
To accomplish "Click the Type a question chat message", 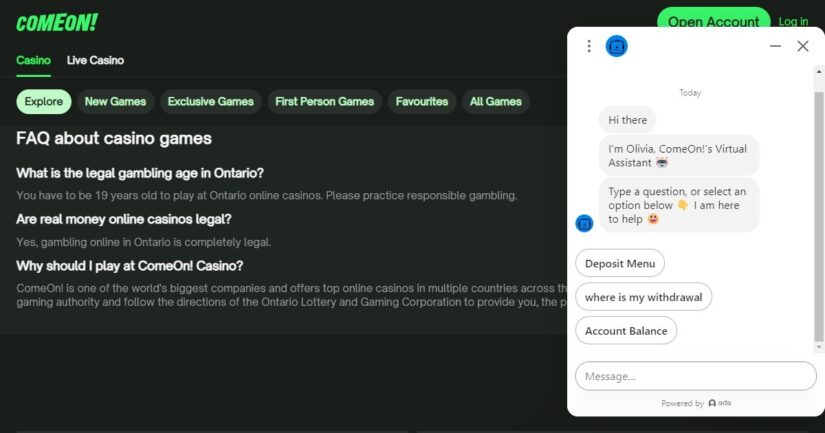I will point(679,205).
